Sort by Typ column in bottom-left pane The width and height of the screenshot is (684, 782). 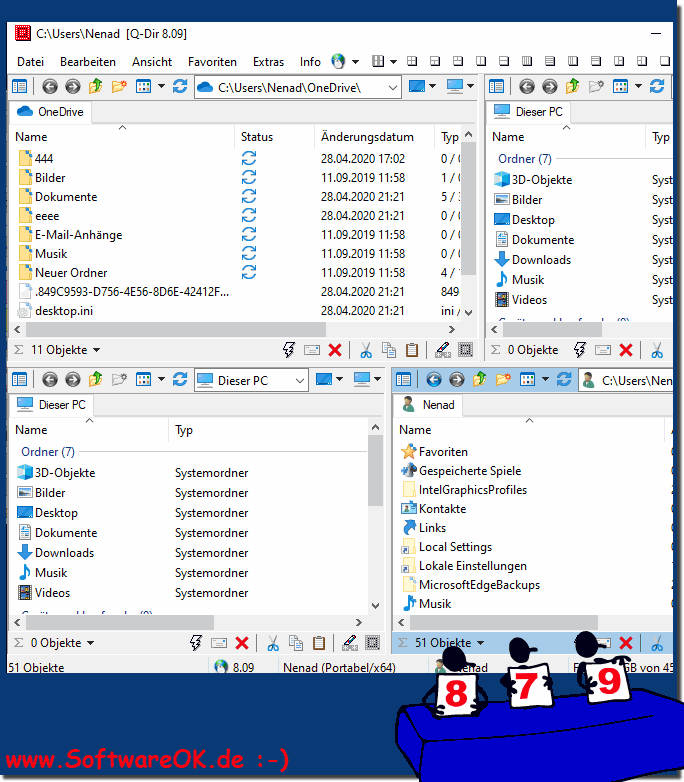[x=184, y=430]
